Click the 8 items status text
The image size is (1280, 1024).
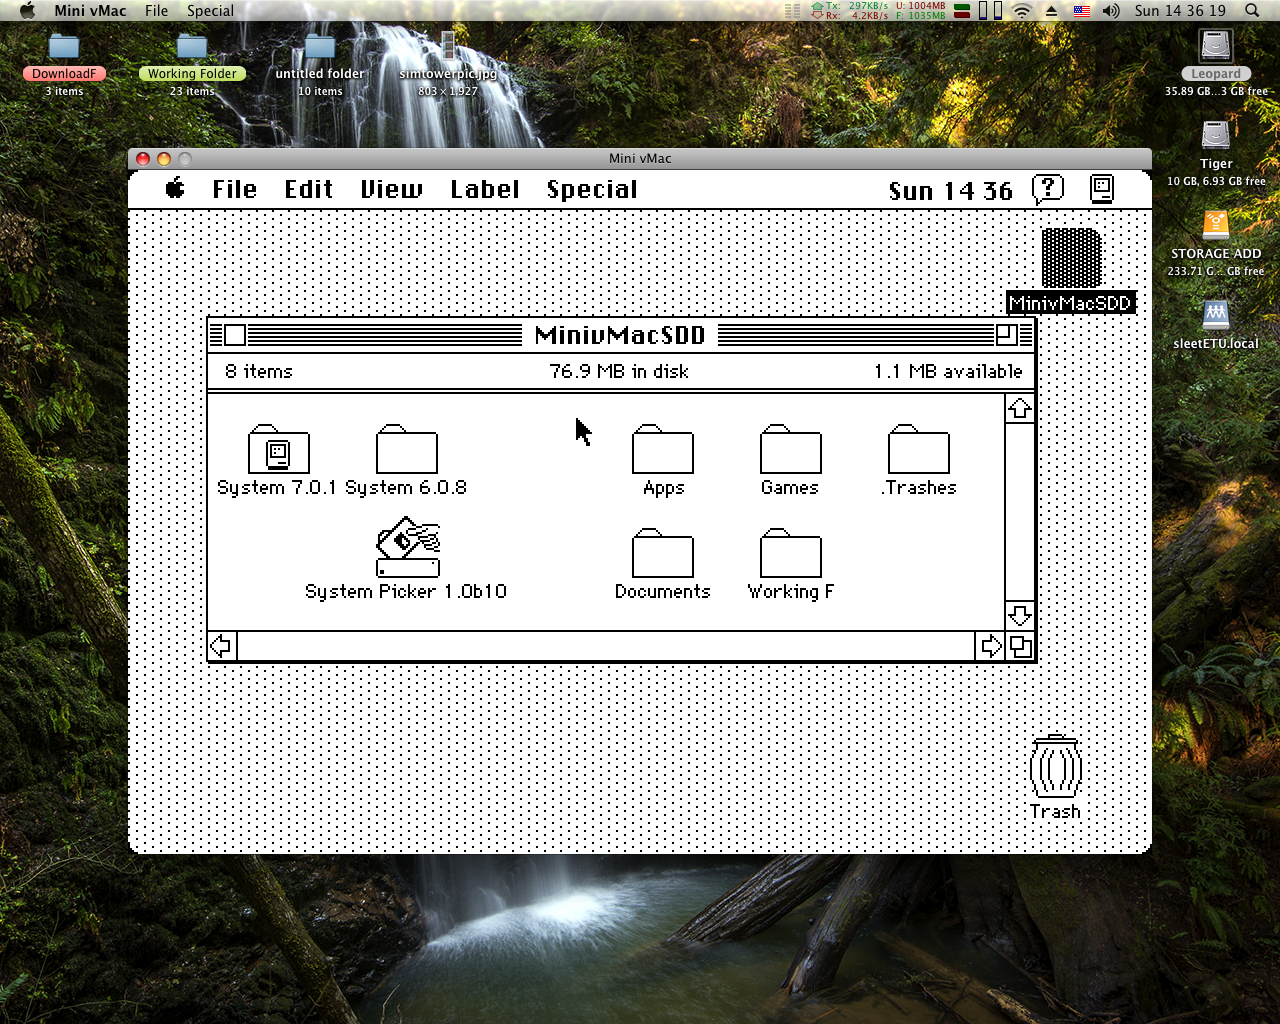tap(259, 371)
